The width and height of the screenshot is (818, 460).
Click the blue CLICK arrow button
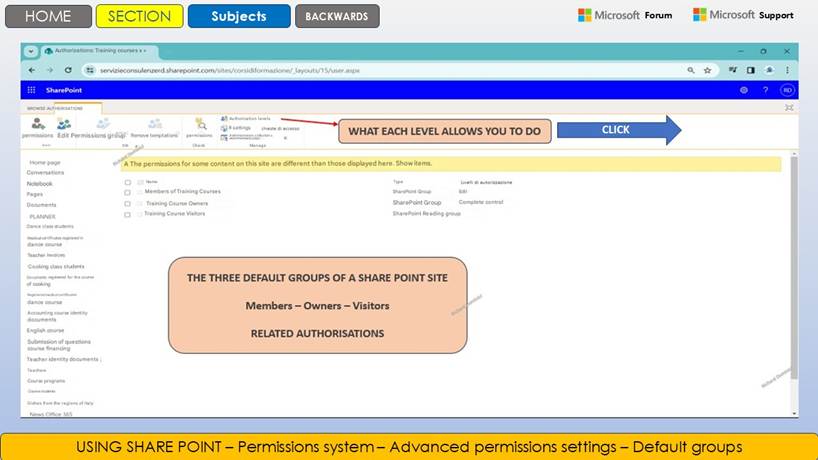pos(619,130)
